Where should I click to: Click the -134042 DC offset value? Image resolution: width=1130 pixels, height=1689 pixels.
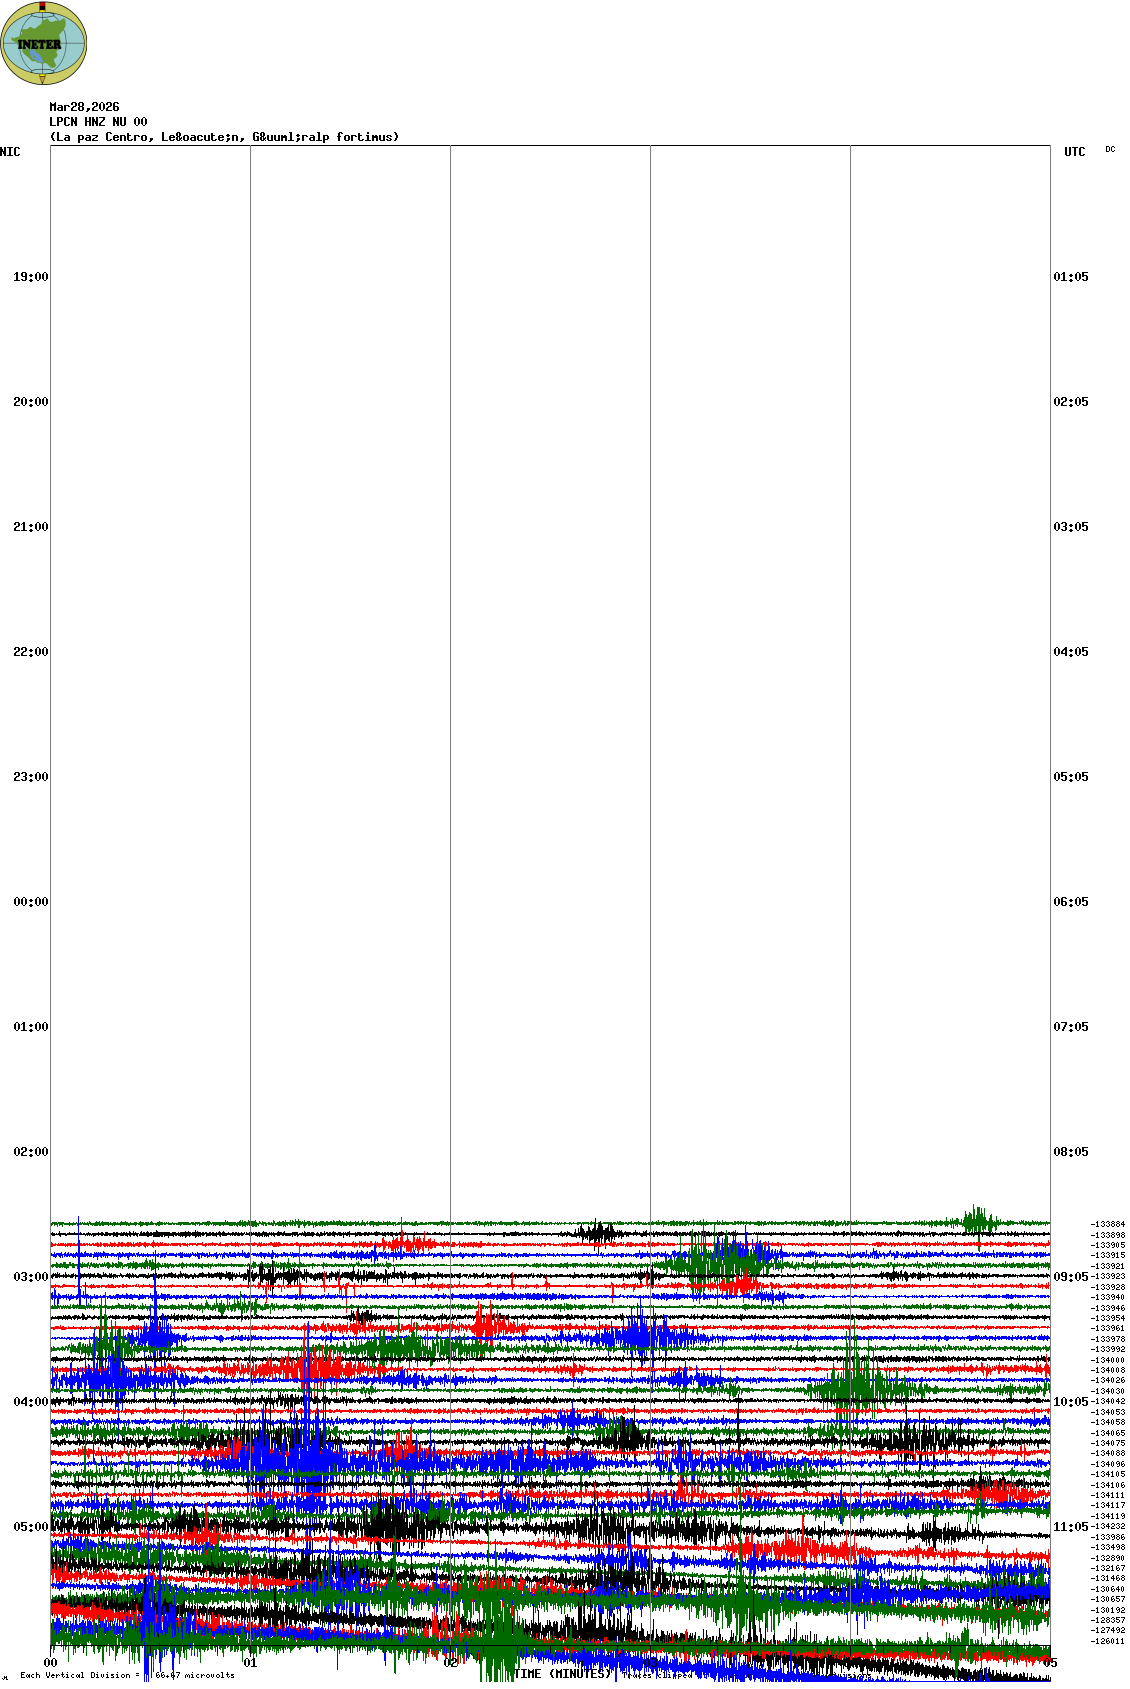(1108, 1401)
